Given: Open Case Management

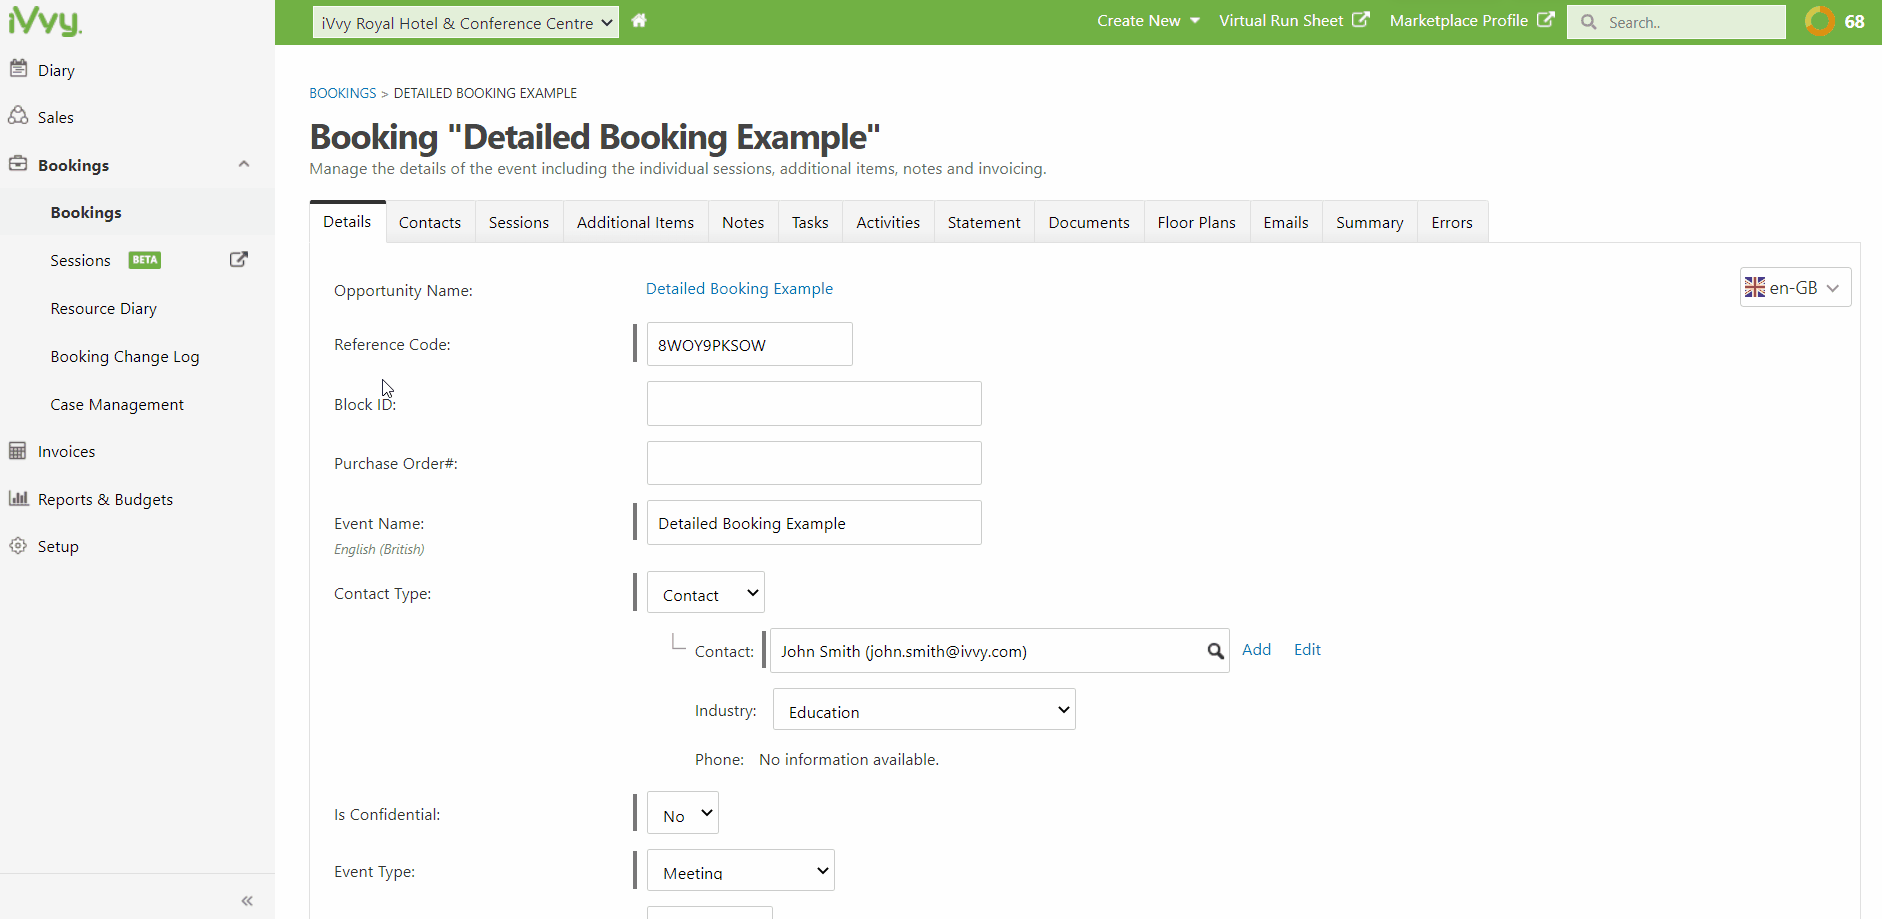Looking at the screenshot, I should 117,404.
